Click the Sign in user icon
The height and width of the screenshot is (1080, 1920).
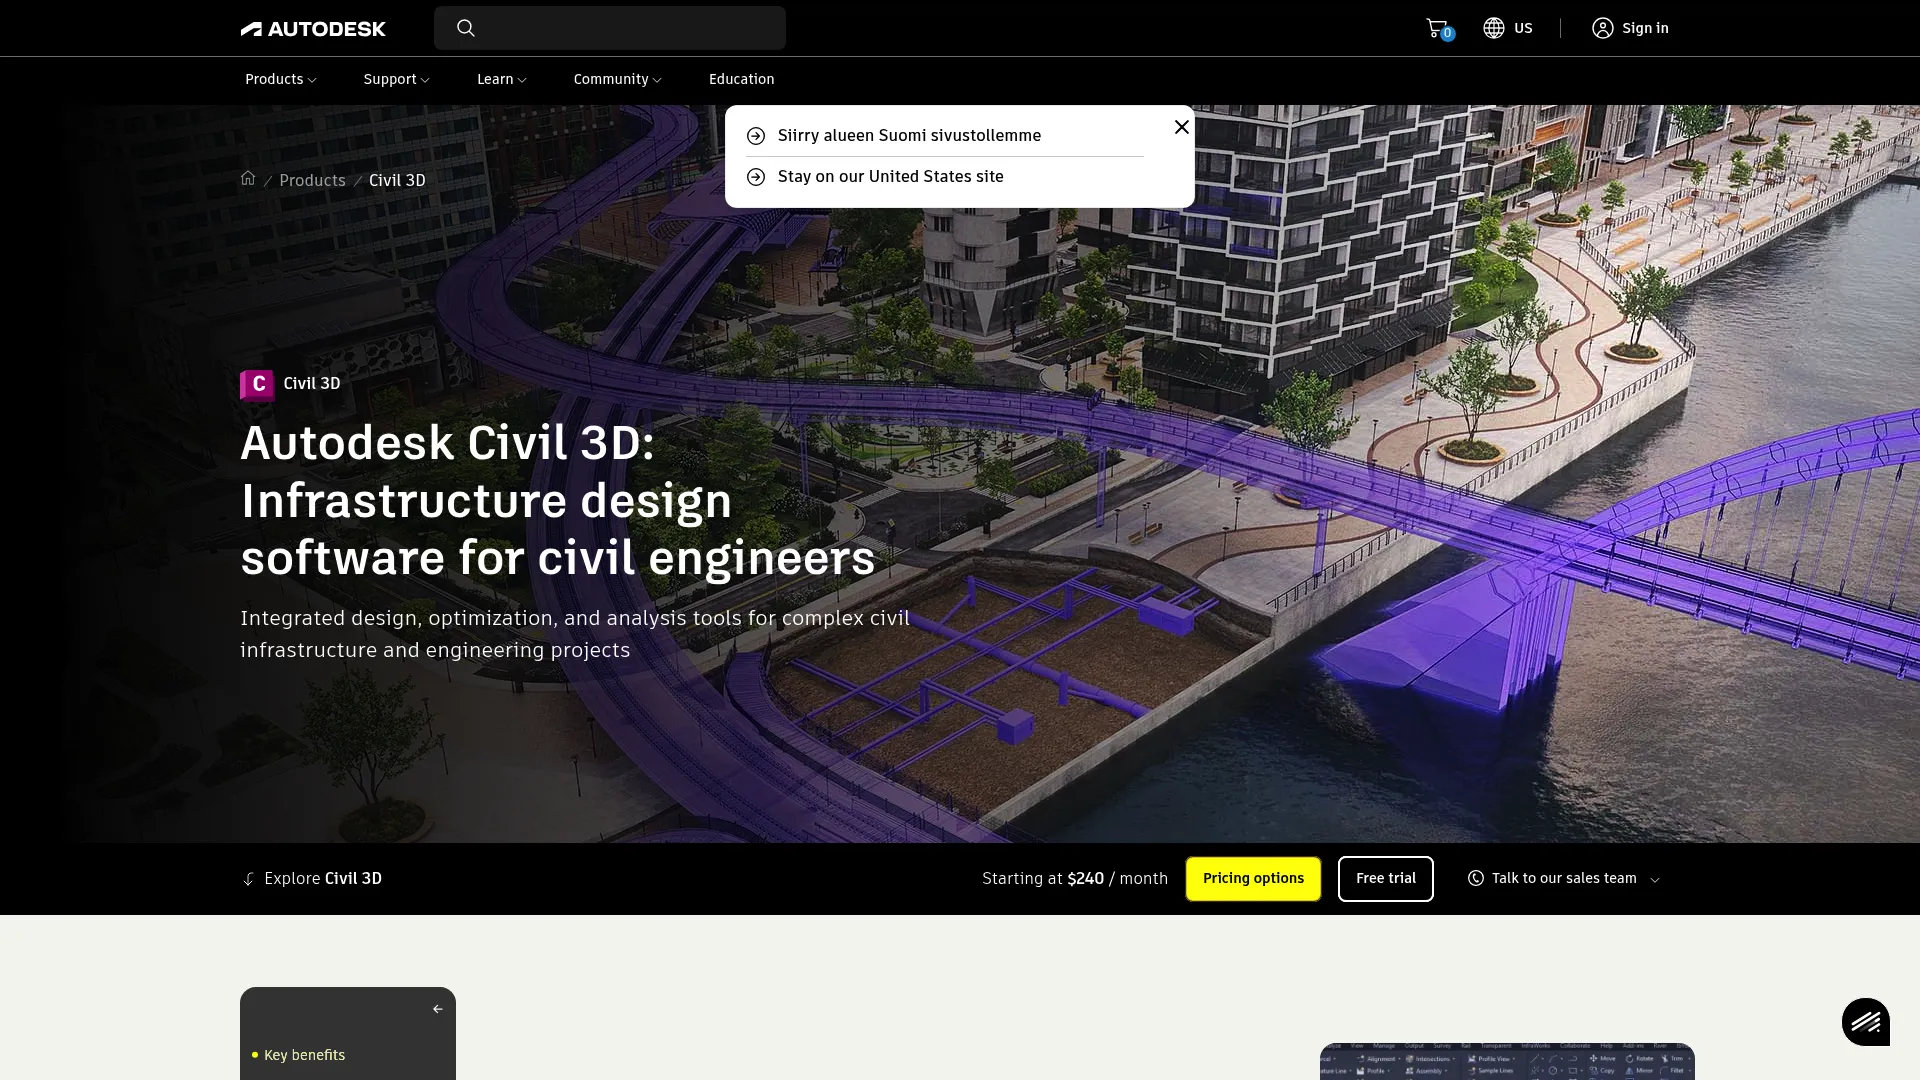point(1603,28)
